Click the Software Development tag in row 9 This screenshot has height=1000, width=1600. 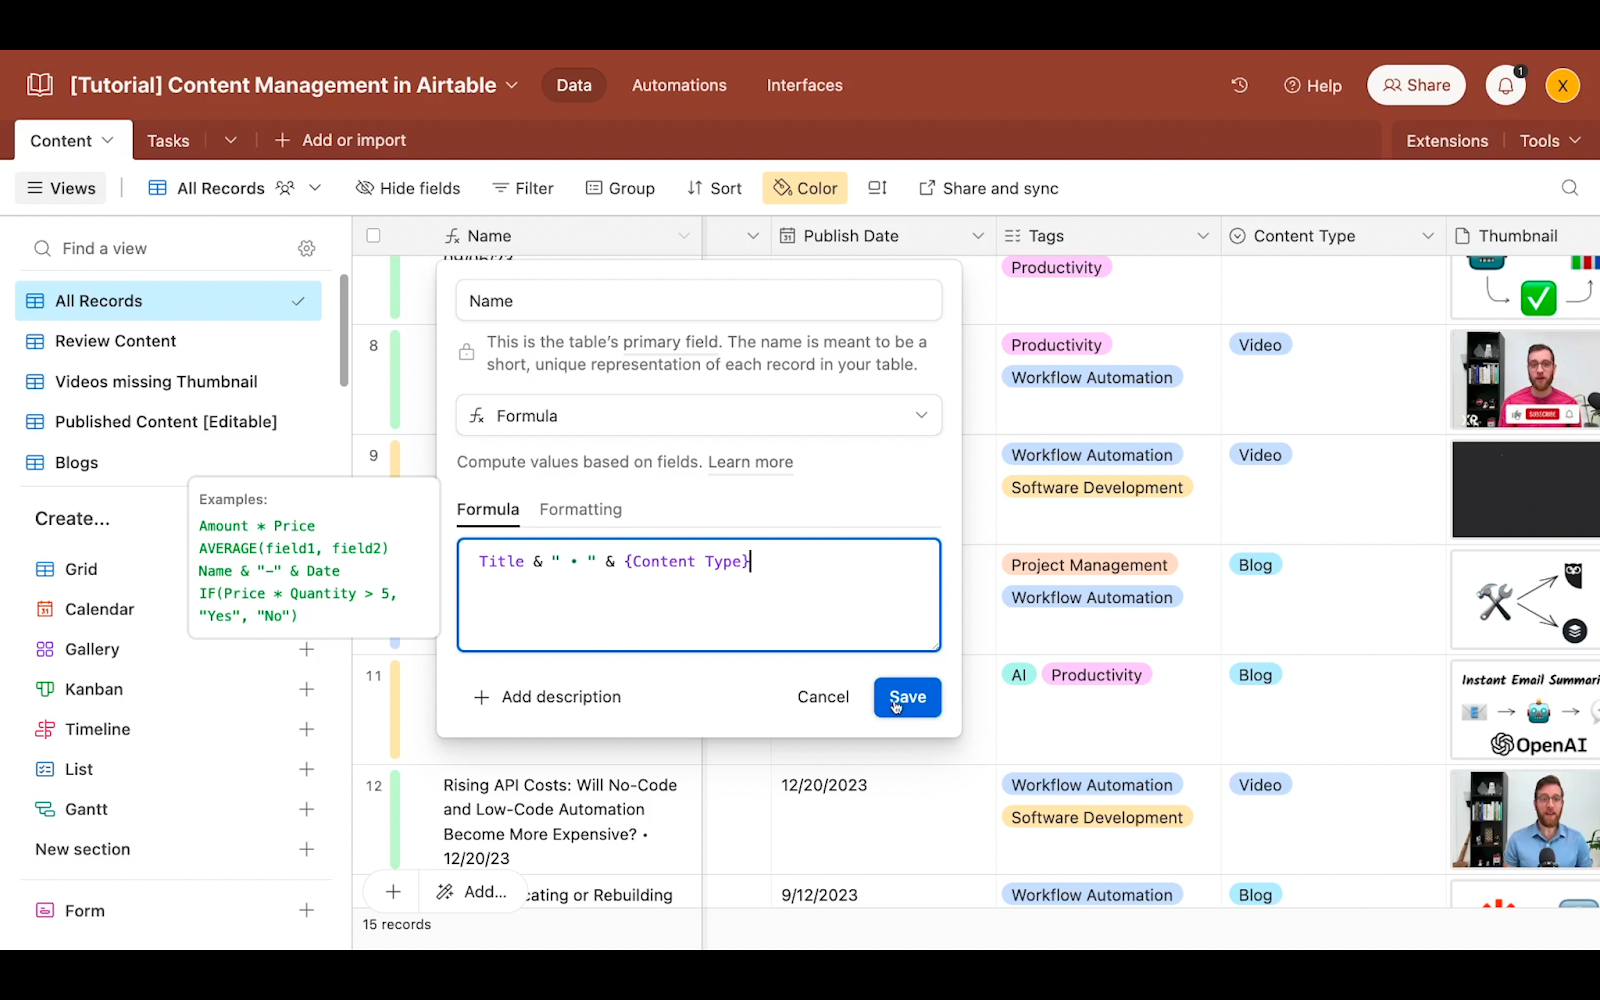point(1097,487)
